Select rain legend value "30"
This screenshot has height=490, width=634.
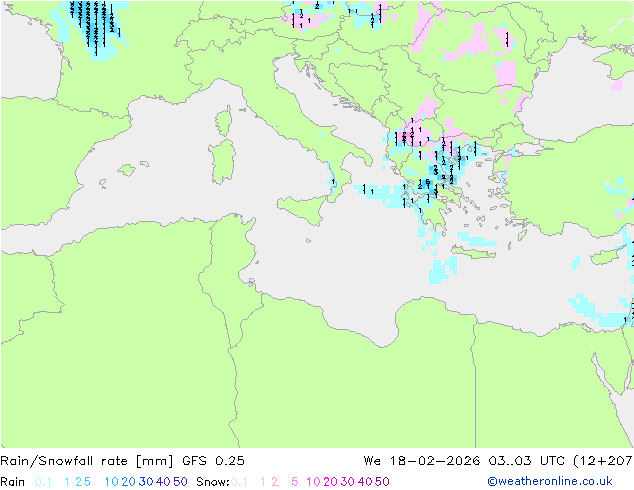(x=146, y=482)
